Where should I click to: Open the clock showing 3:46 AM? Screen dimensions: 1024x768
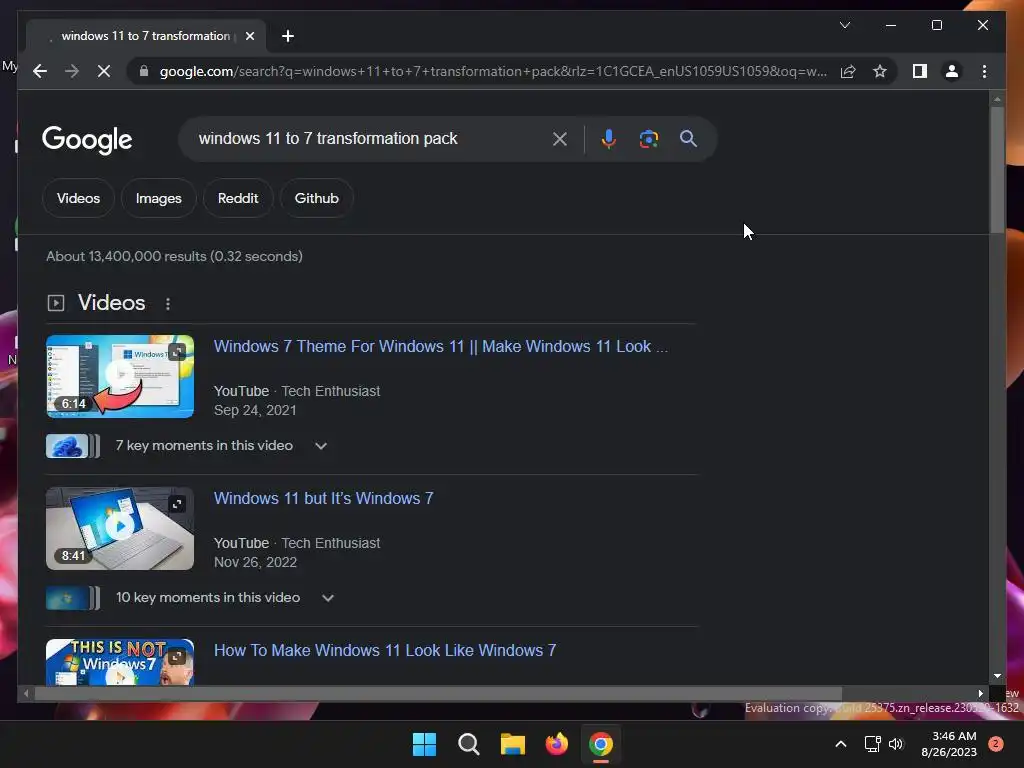(948, 744)
